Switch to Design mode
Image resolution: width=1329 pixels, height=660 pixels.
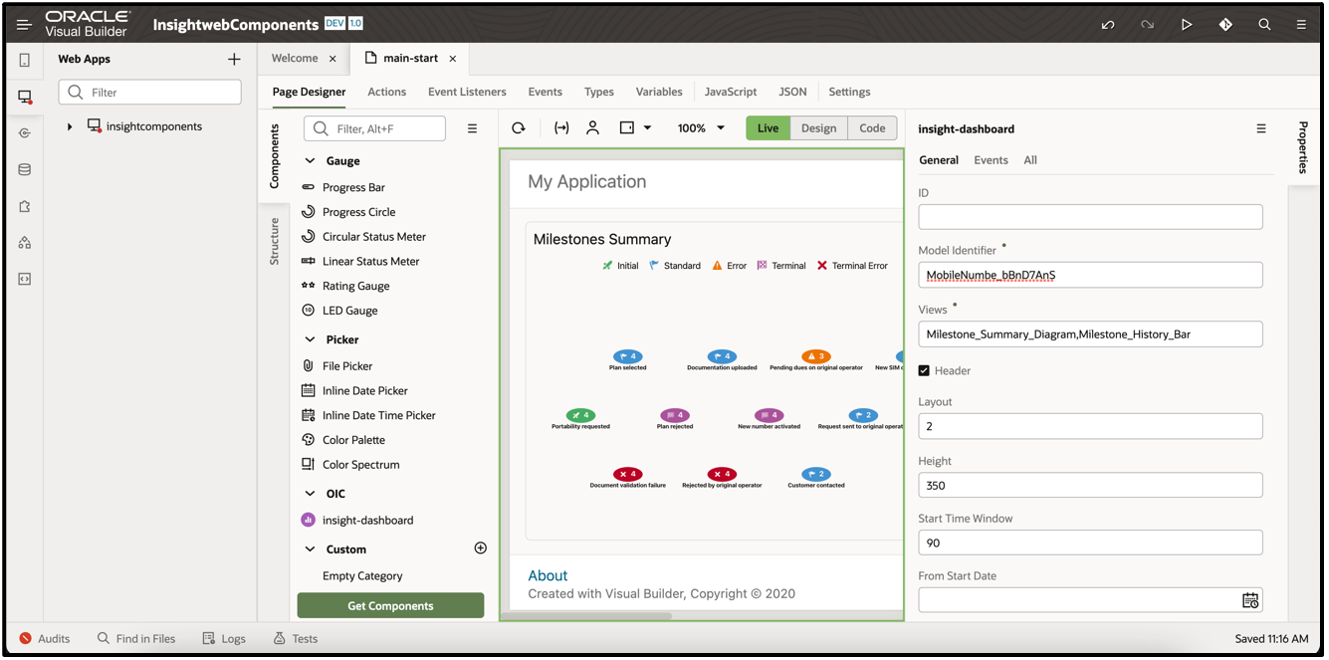819,128
